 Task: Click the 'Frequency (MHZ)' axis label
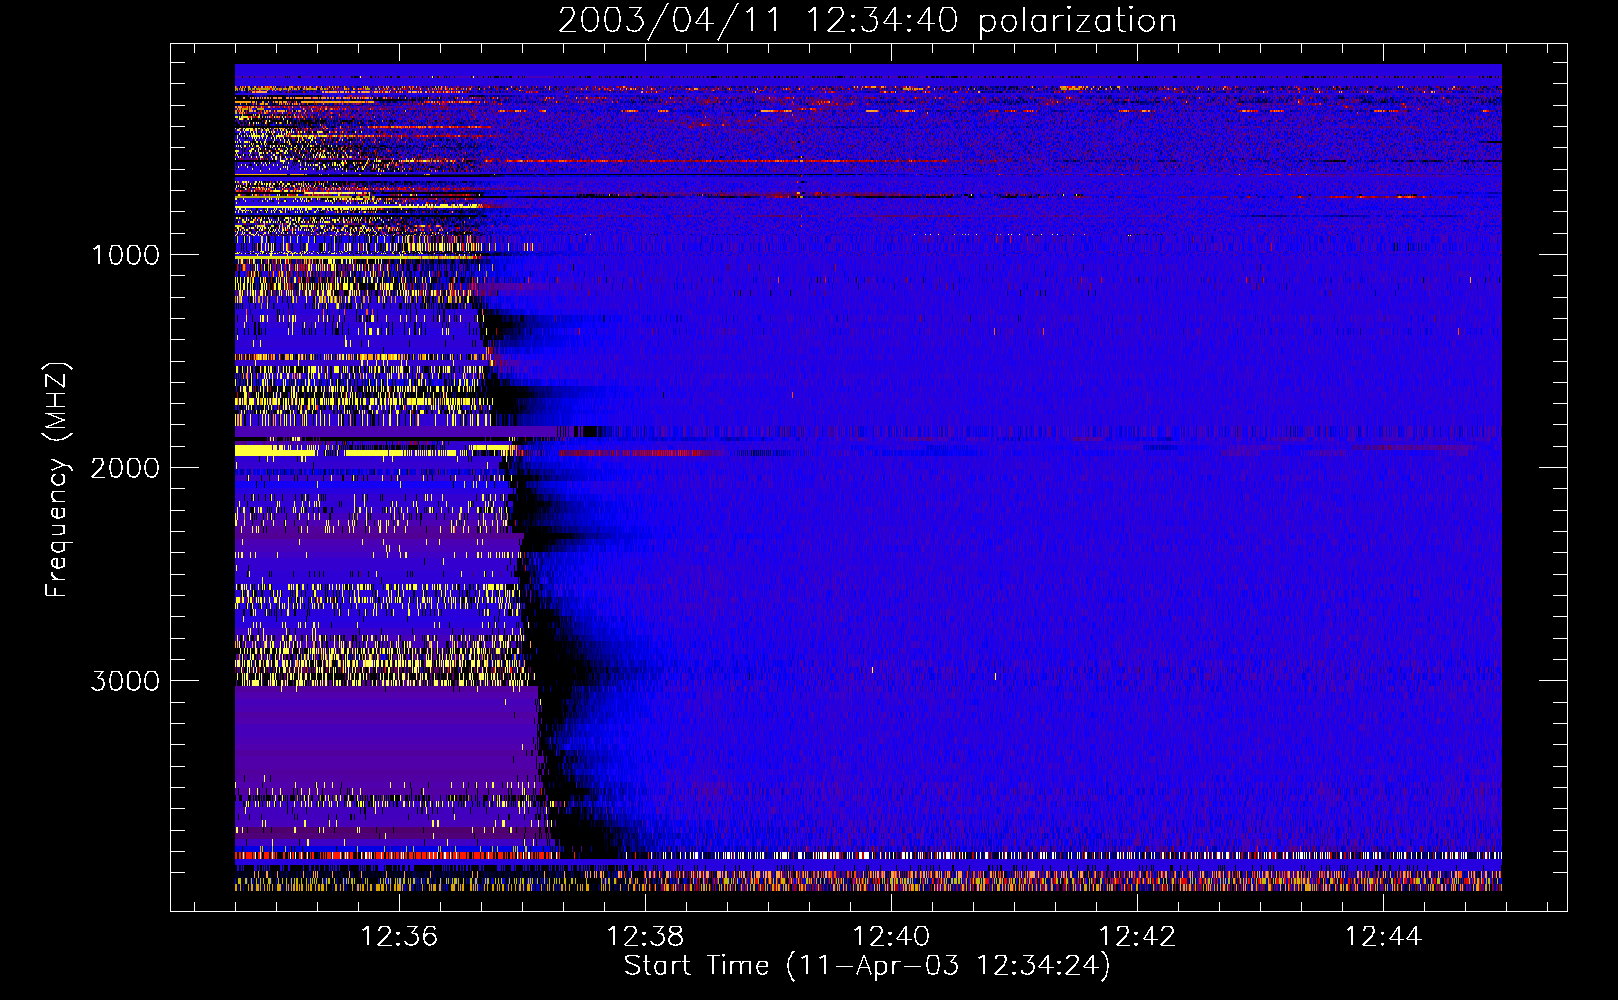click(x=57, y=480)
